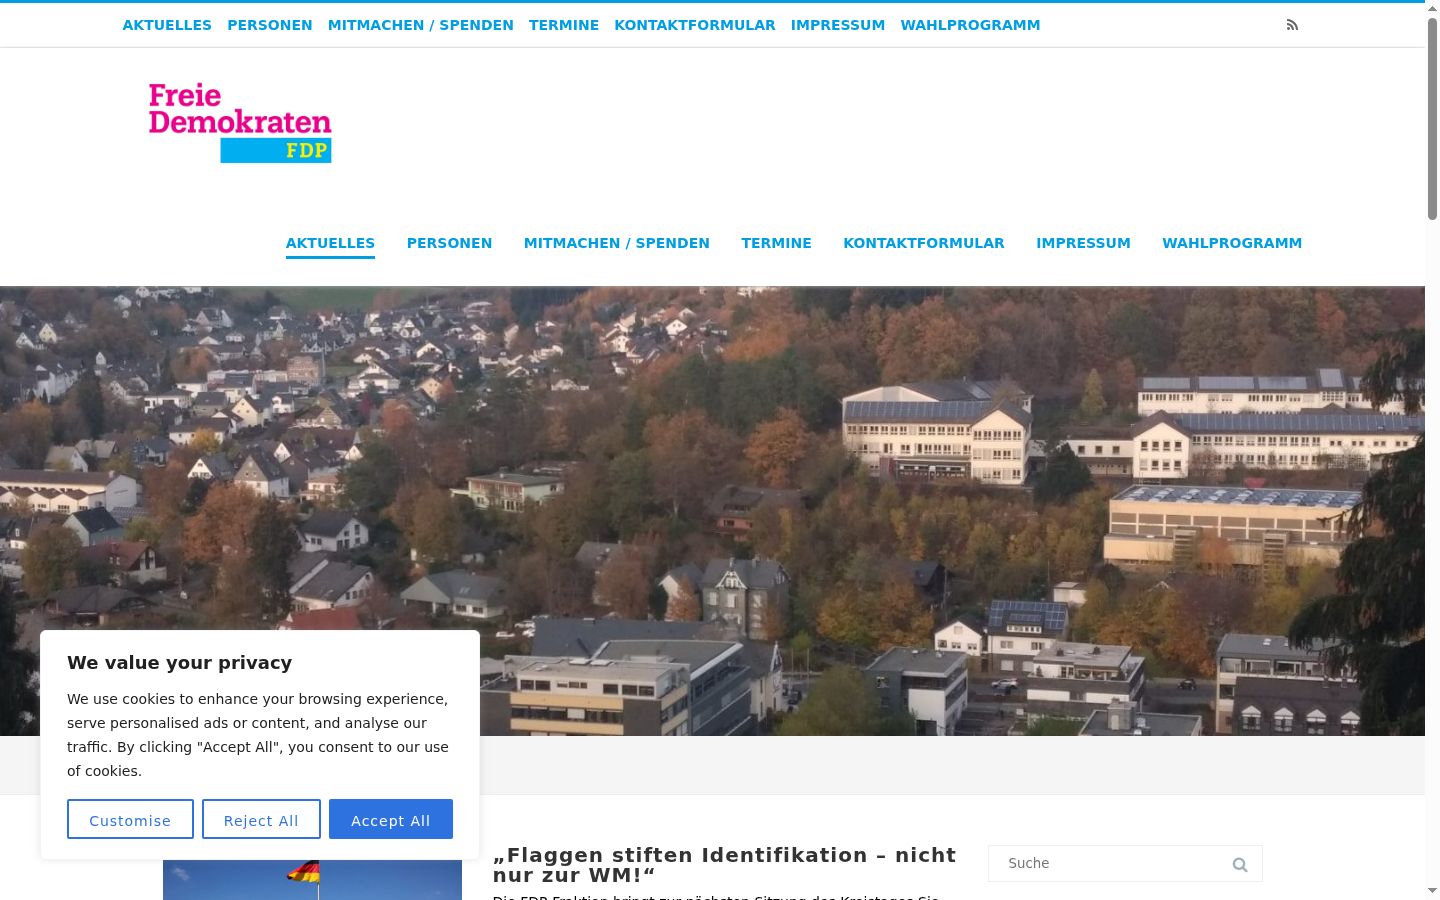Open PERSONEN in the top bar
Viewport: 1440px width, 900px height.
pyautogui.click(x=270, y=25)
